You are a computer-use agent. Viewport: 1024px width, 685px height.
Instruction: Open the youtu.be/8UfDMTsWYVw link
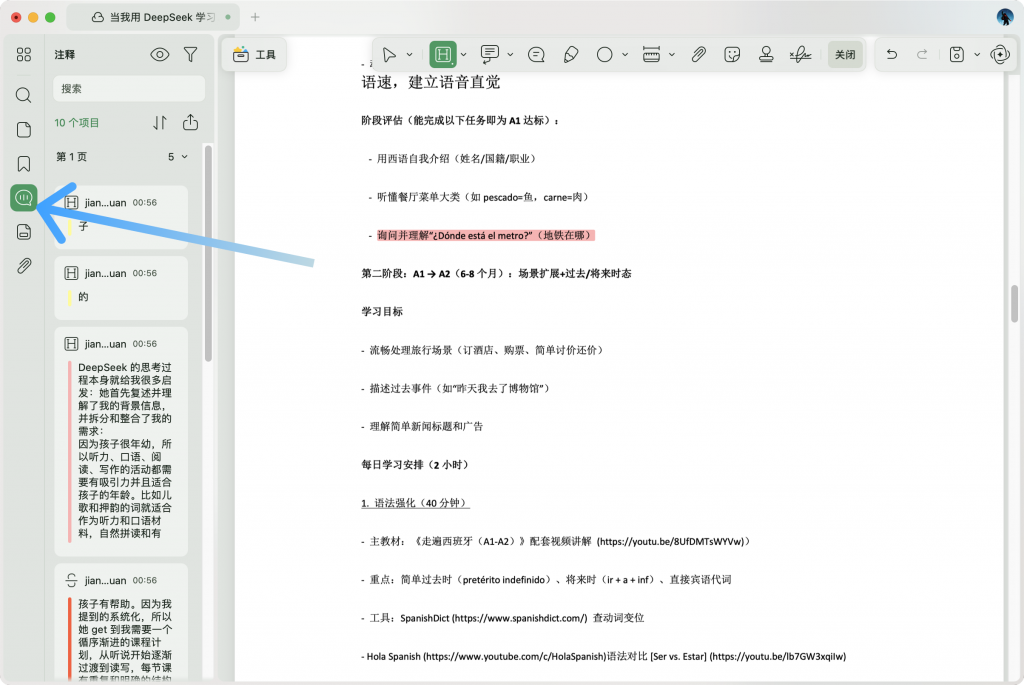click(671, 541)
